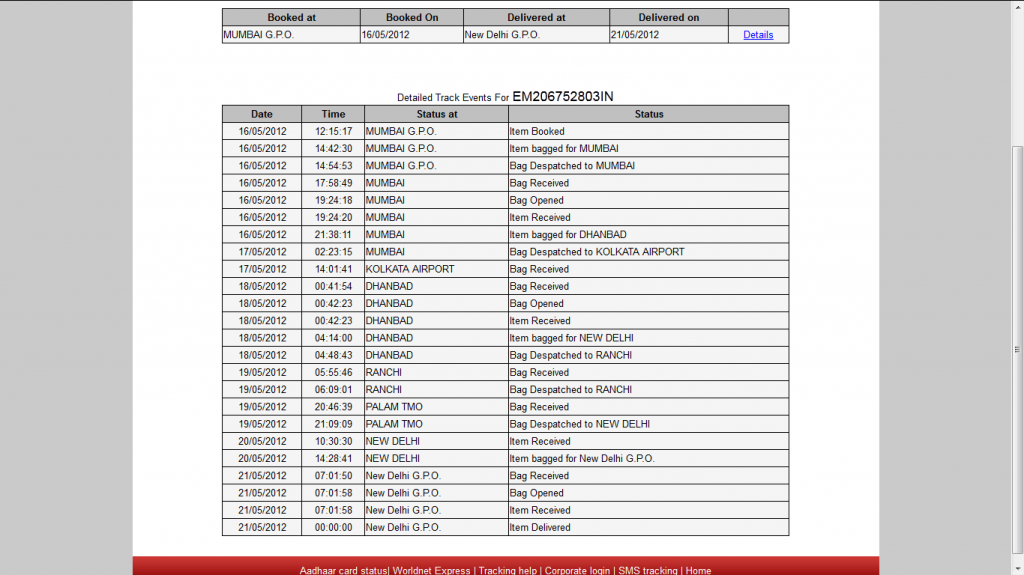Open the Aadhaar card status footer link
Screen dimensions: 1024x575
coord(343,570)
